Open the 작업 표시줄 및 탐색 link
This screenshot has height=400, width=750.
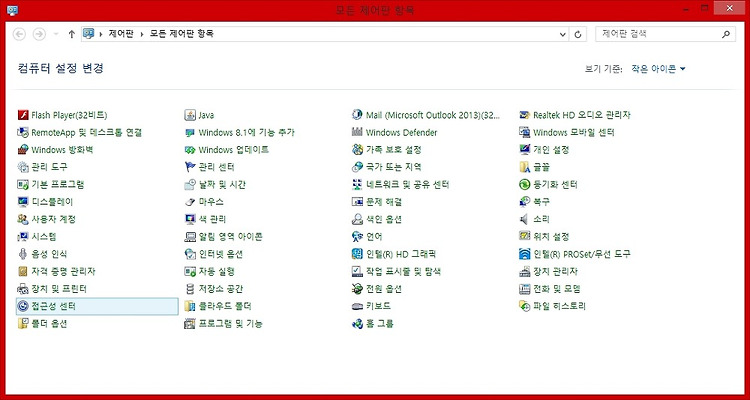[x=403, y=272]
